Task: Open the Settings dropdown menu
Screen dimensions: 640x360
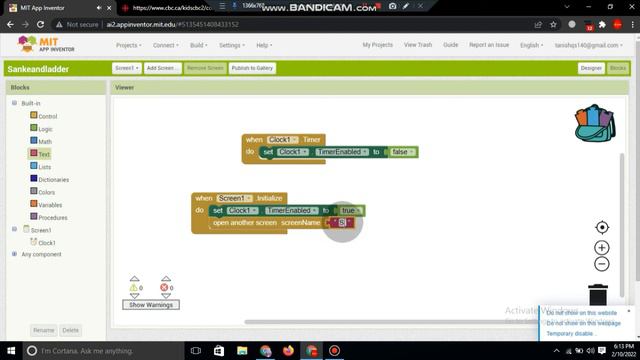Action: (232, 45)
